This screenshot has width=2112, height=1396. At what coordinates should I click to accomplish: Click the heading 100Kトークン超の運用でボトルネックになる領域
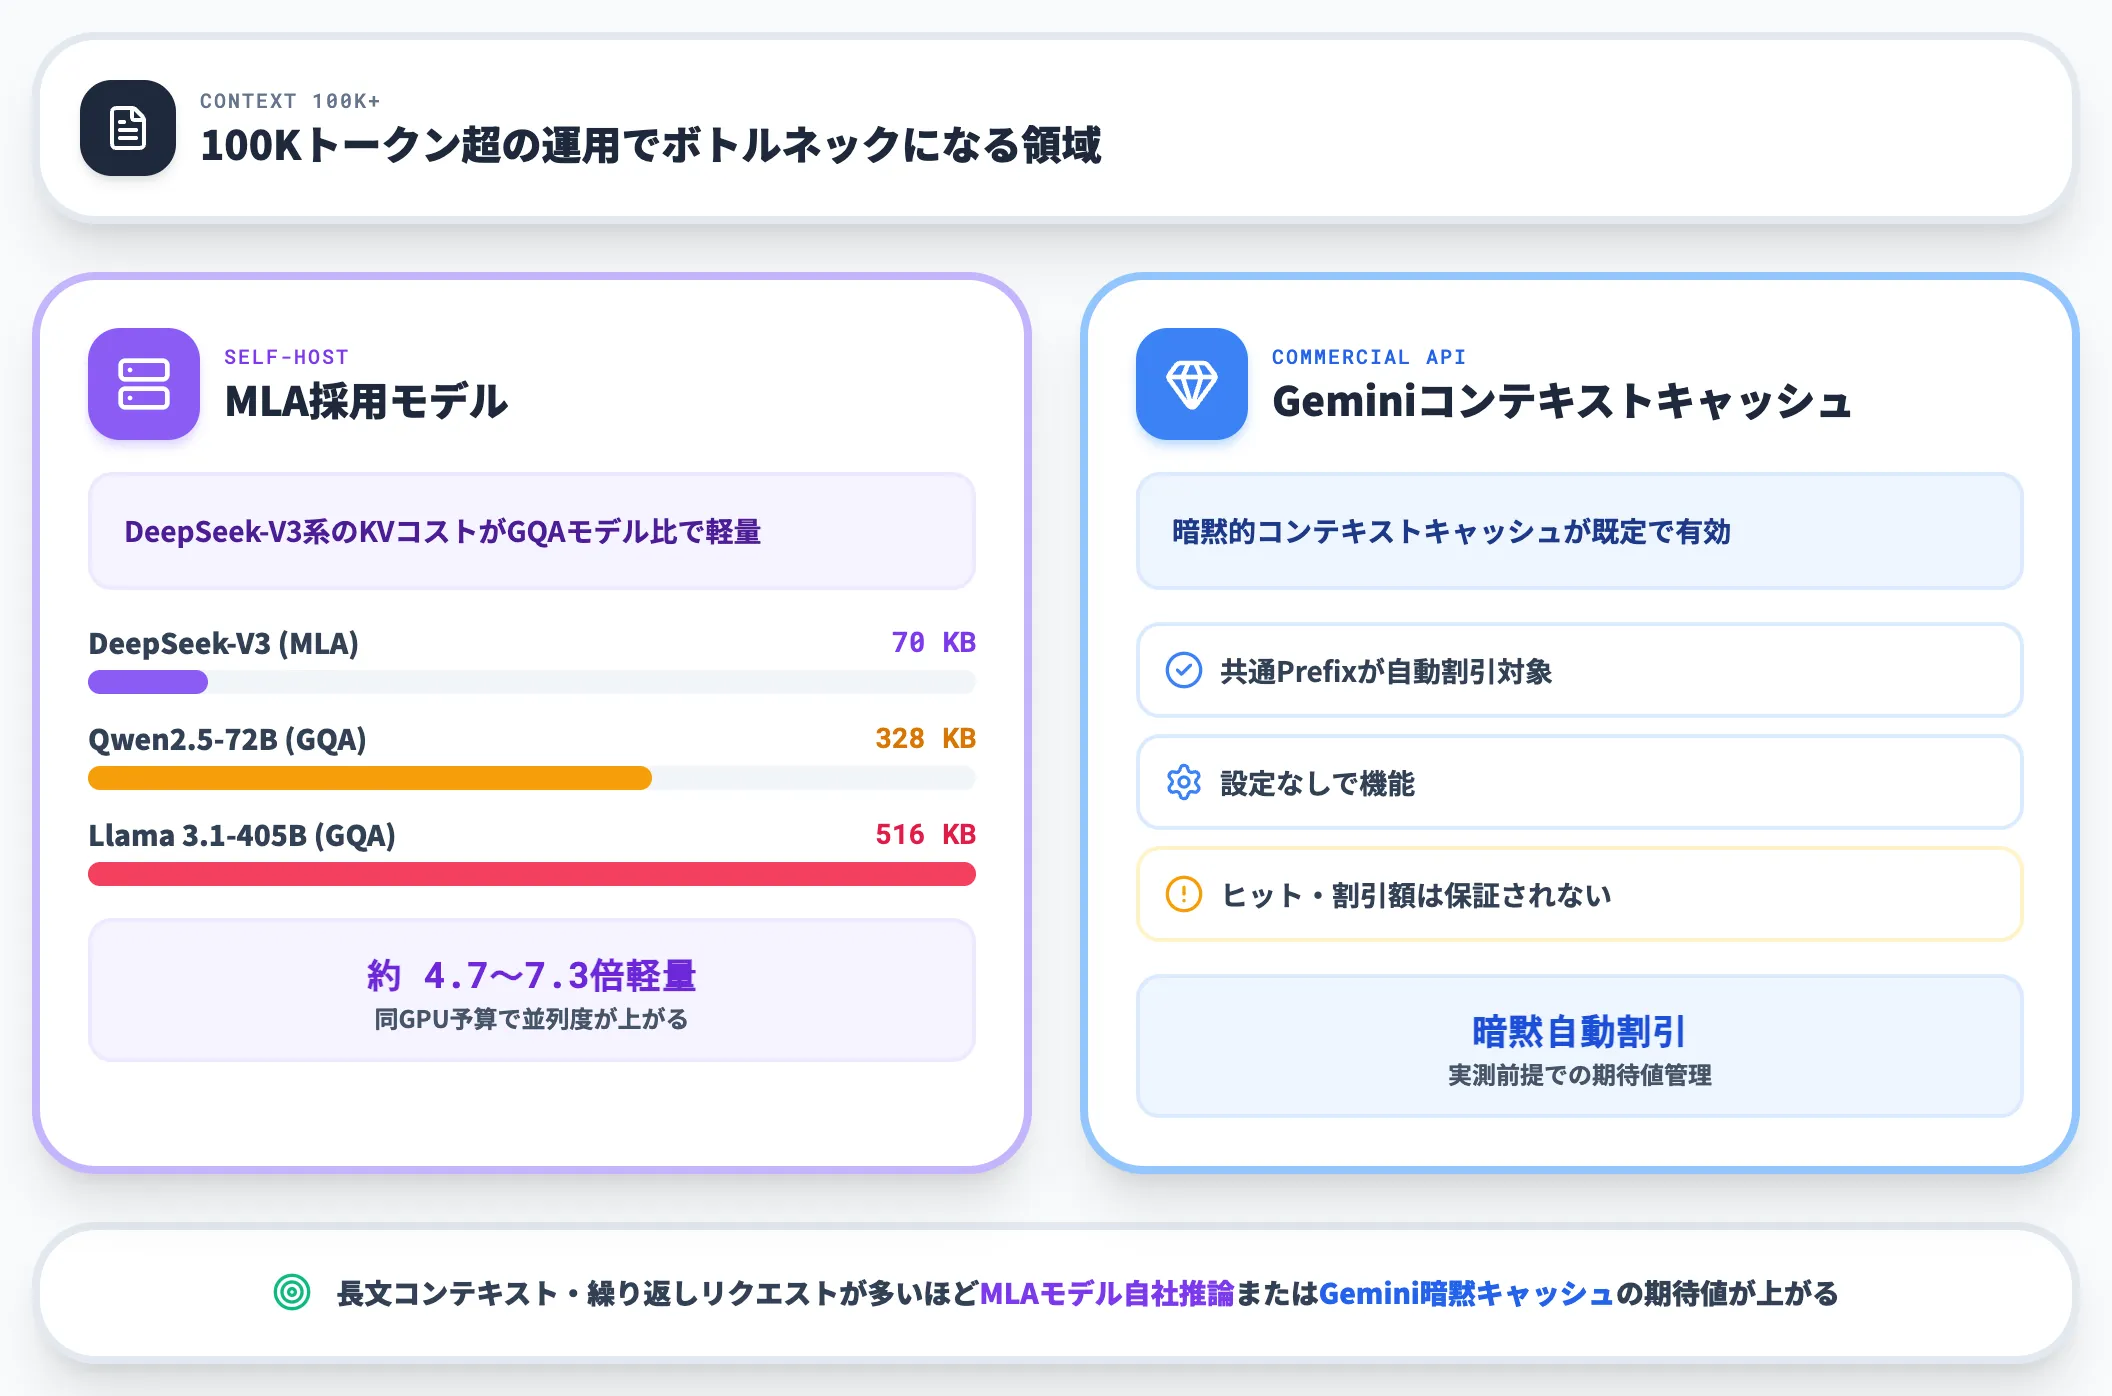click(650, 145)
